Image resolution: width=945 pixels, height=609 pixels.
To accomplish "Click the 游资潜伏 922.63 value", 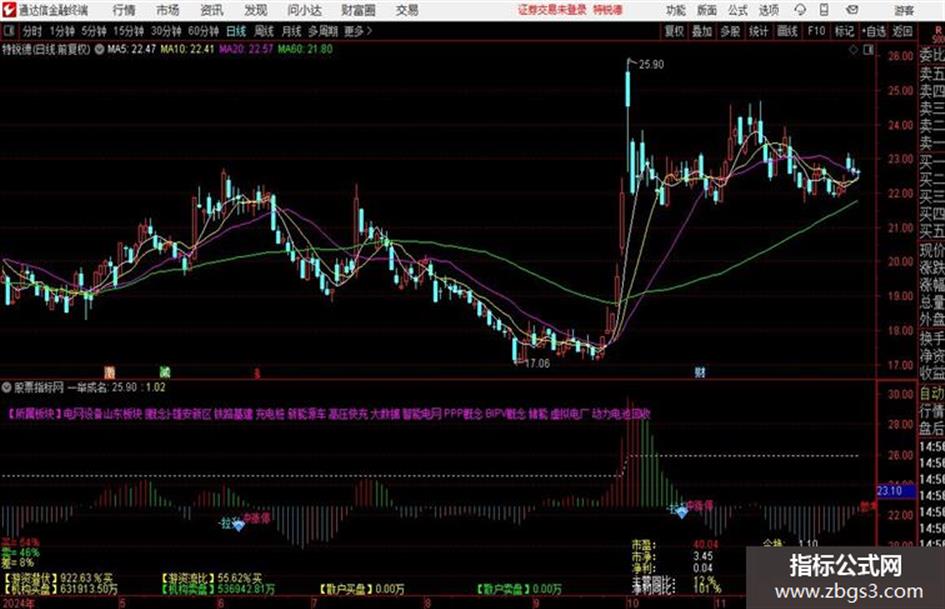I will (86, 578).
